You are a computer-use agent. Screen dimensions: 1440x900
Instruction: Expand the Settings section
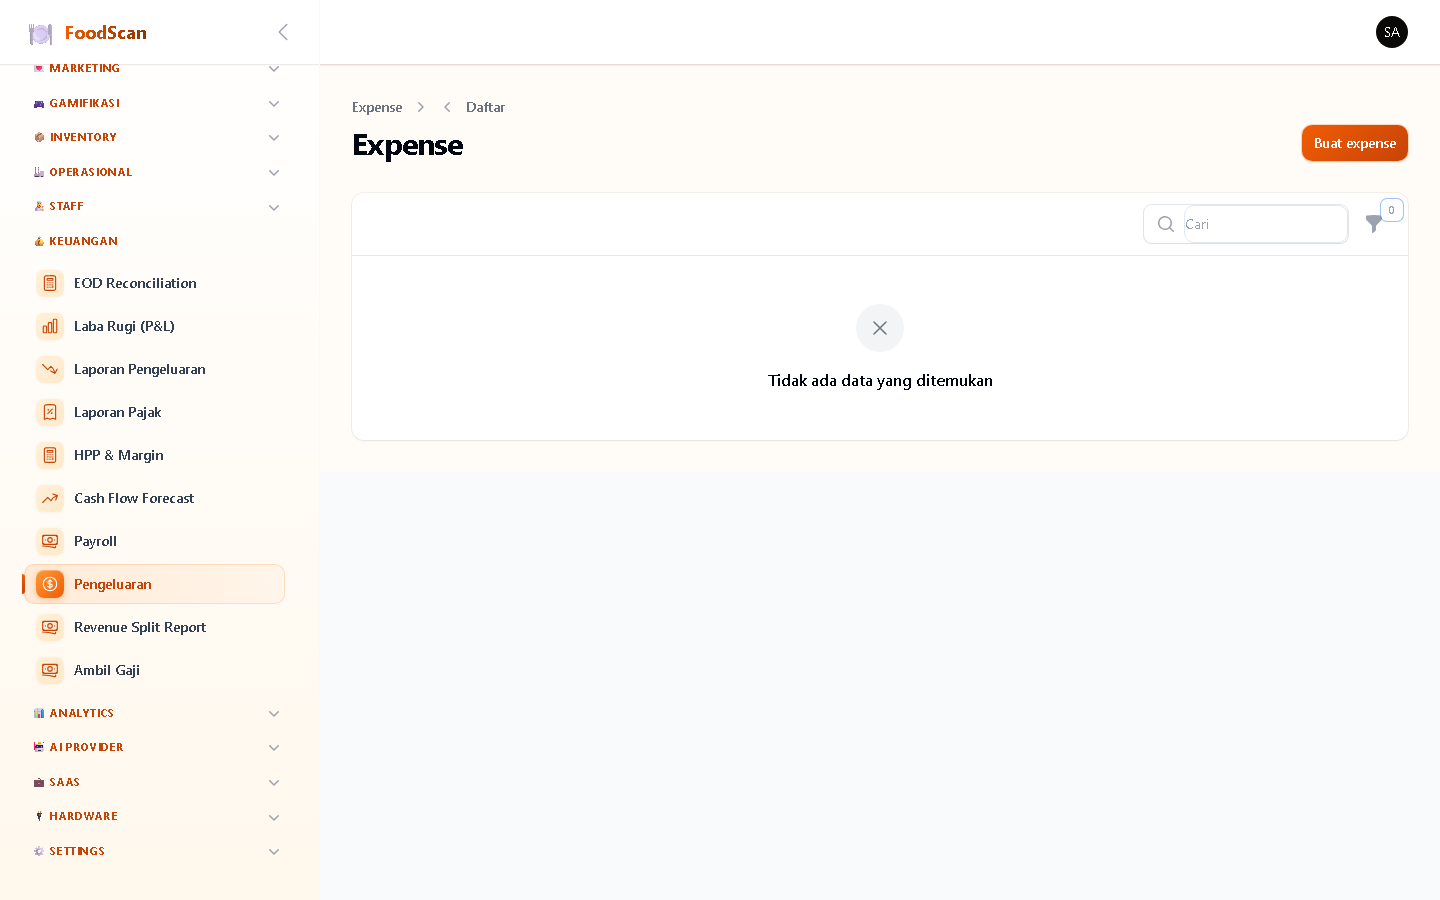(x=155, y=852)
